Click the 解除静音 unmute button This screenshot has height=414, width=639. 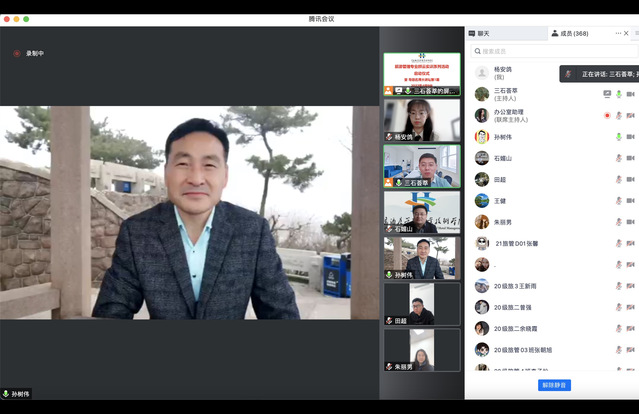point(553,385)
